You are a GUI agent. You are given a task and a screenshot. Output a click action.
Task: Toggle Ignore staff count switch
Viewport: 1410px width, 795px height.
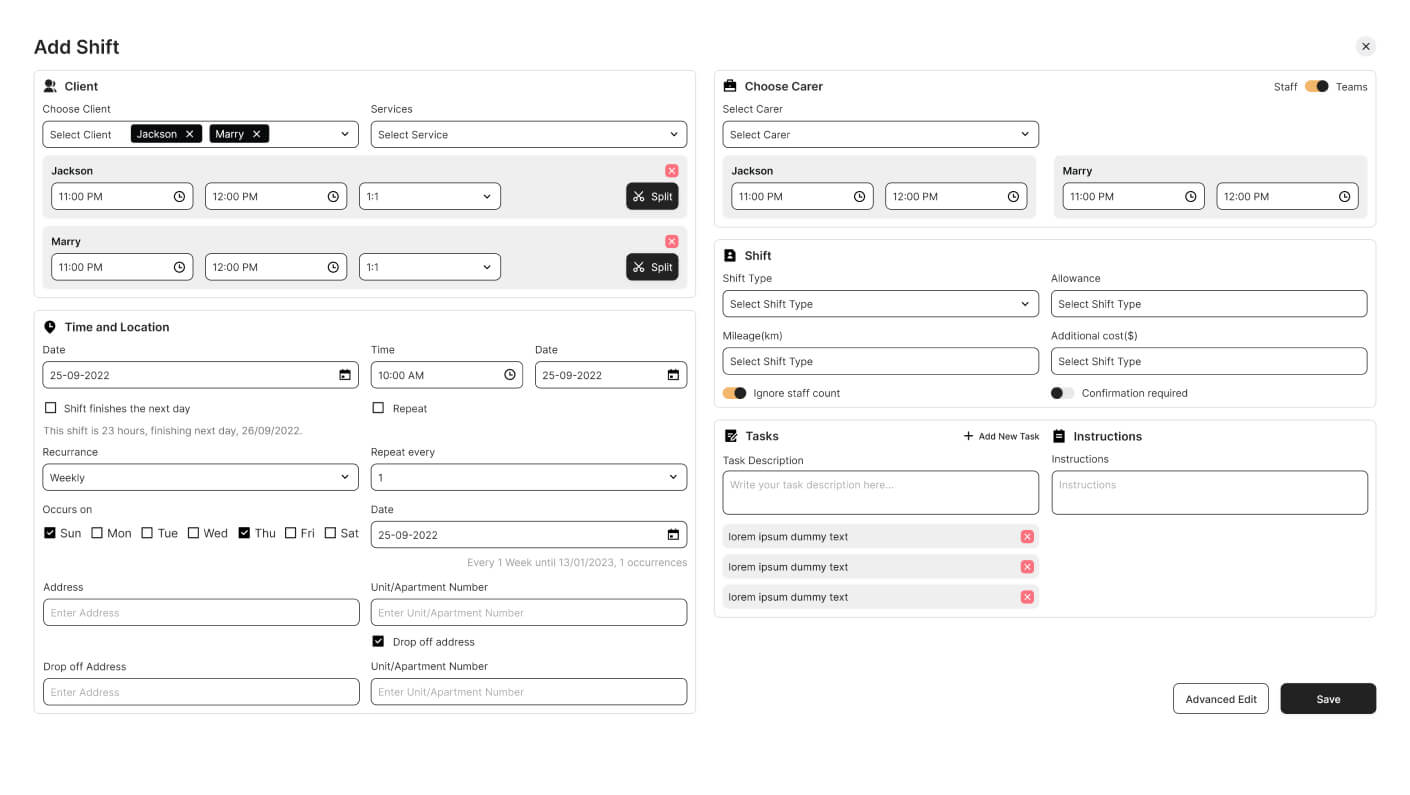click(x=735, y=393)
